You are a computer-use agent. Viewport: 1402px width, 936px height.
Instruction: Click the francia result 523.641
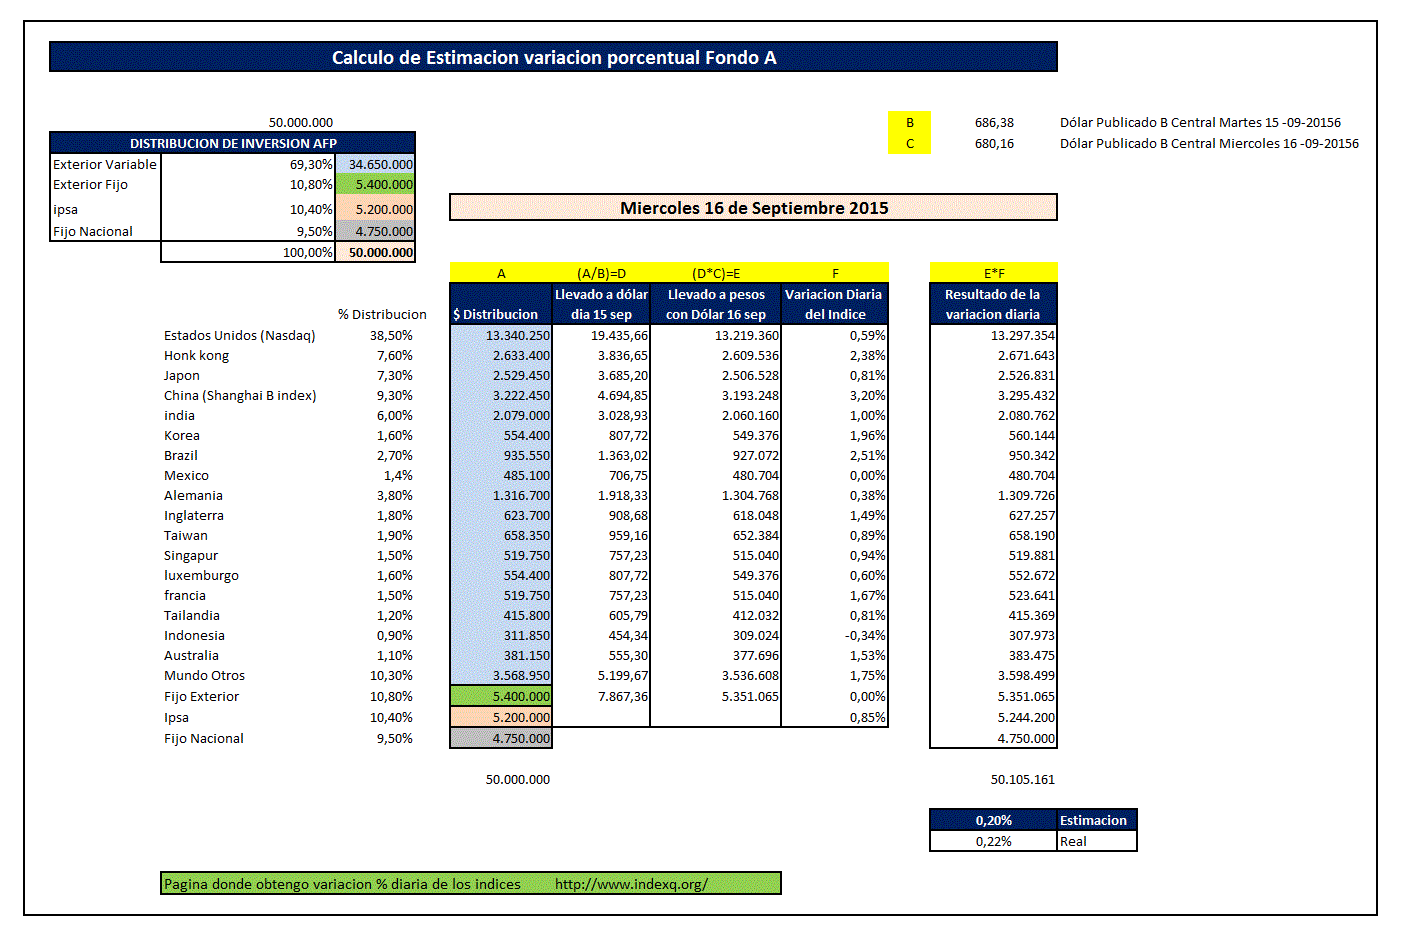click(x=1031, y=596)
